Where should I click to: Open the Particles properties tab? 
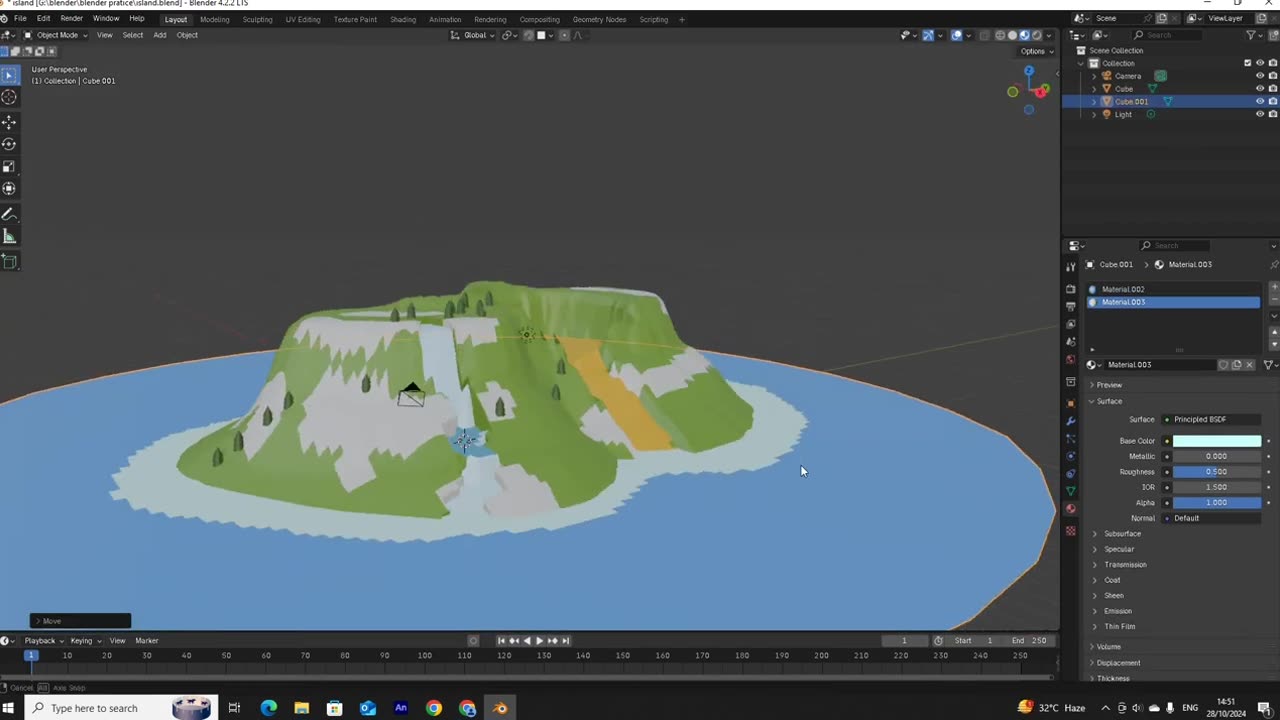point(1071,439)
